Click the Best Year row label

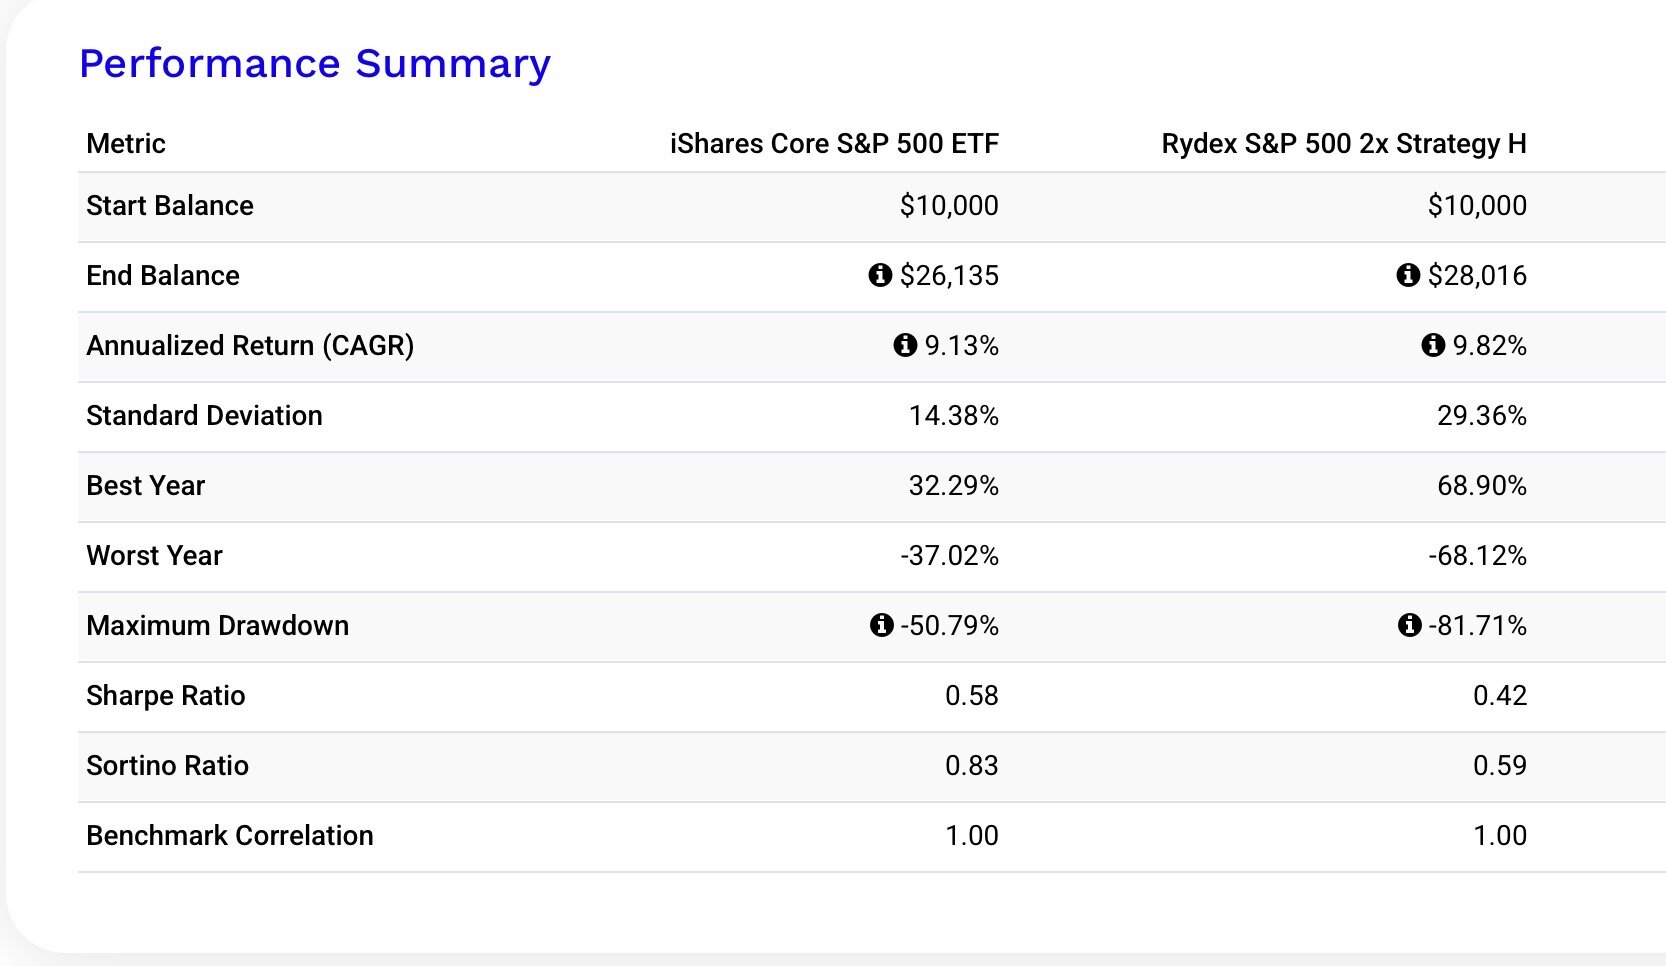[x=145, y=486]
